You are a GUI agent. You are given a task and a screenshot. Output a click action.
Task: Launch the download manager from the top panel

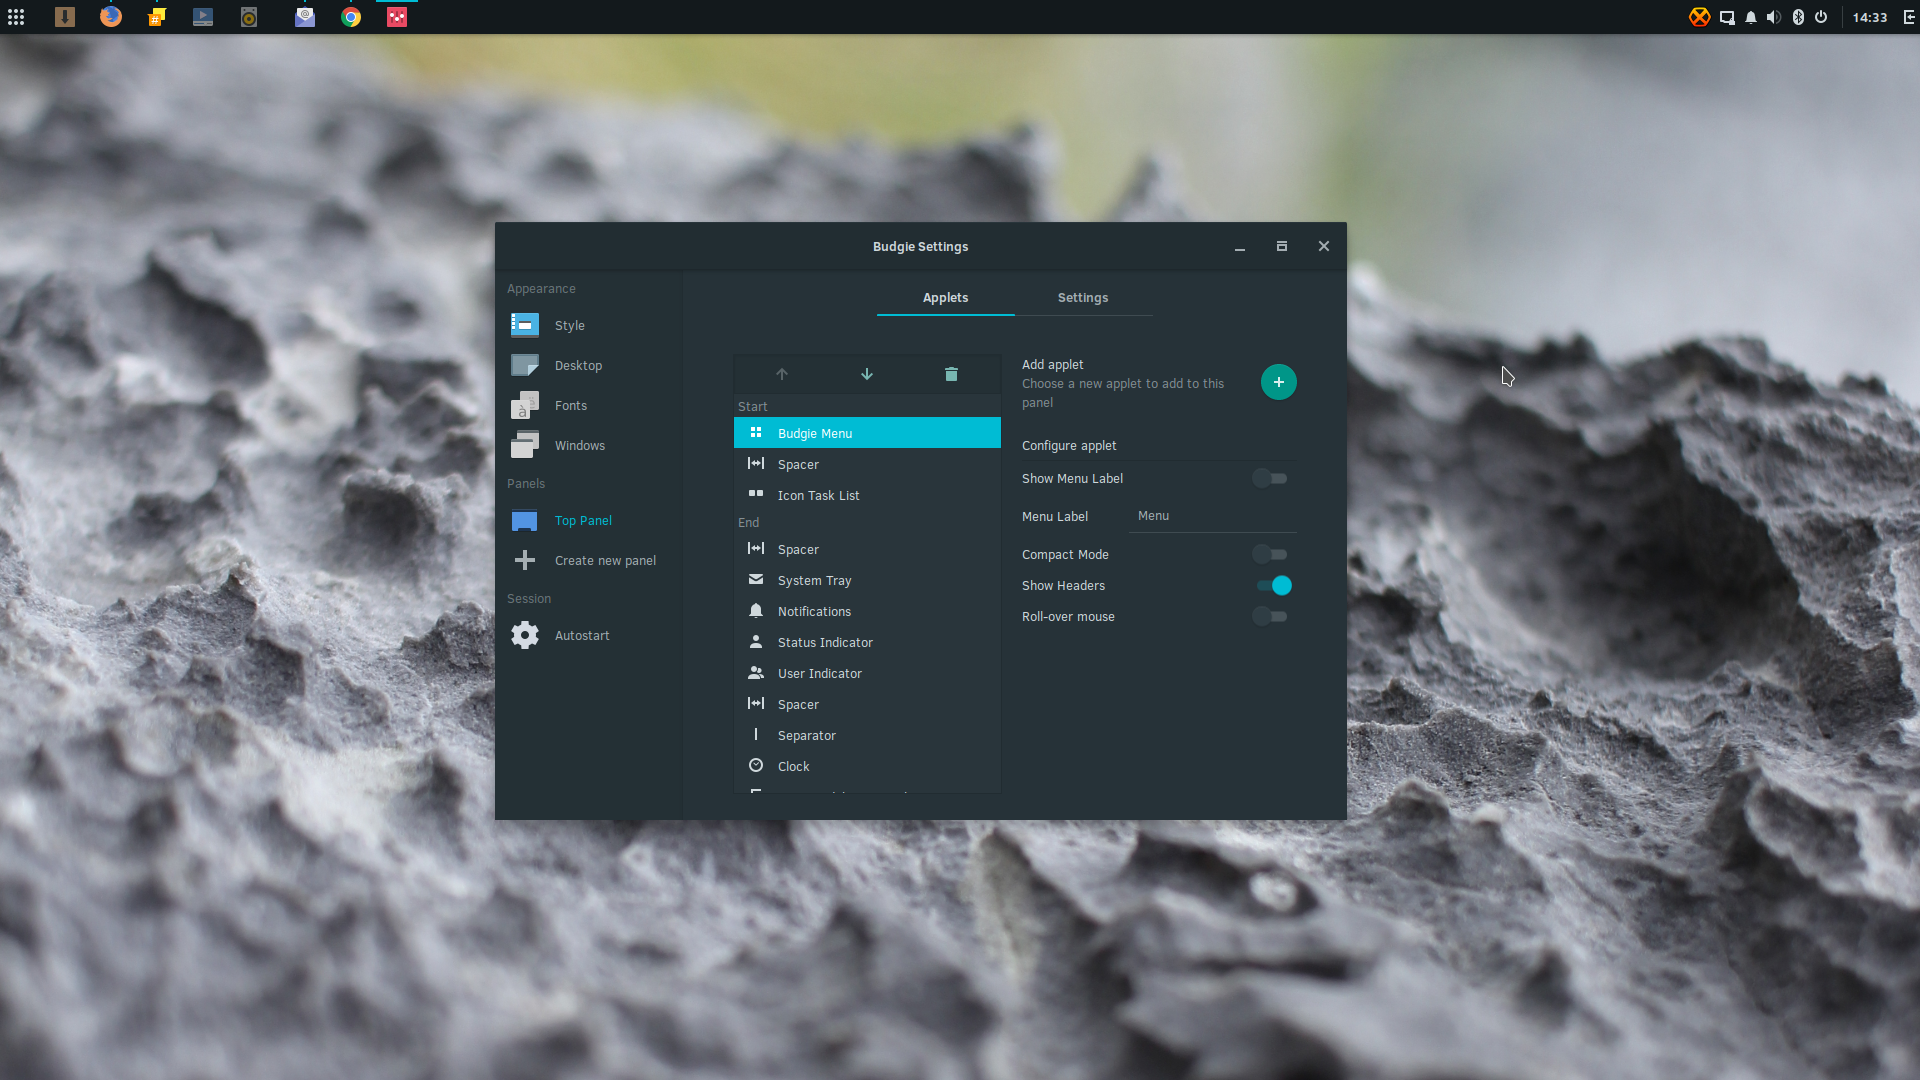tap(65, 17)
